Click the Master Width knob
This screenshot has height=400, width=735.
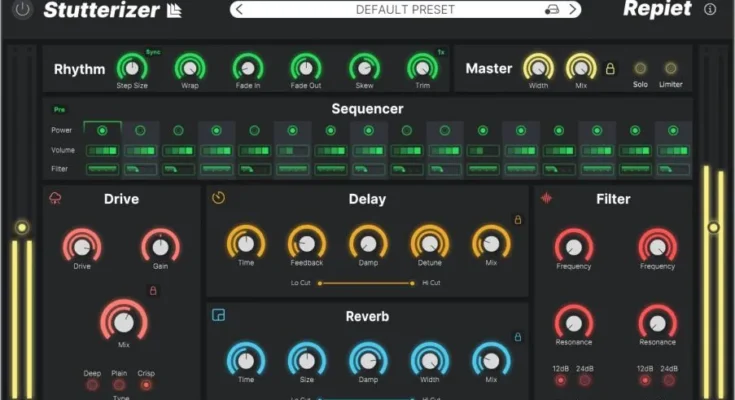pos(538,68)
